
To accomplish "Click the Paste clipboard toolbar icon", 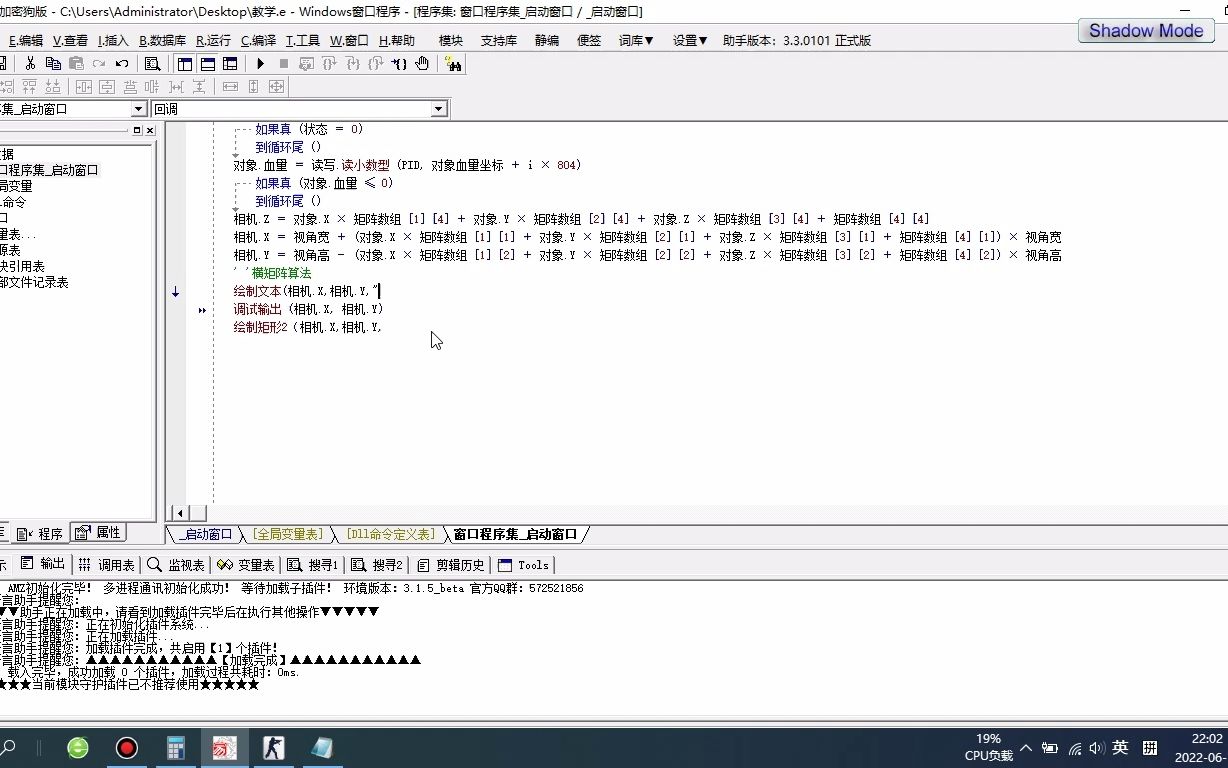I will coord(76,63).
